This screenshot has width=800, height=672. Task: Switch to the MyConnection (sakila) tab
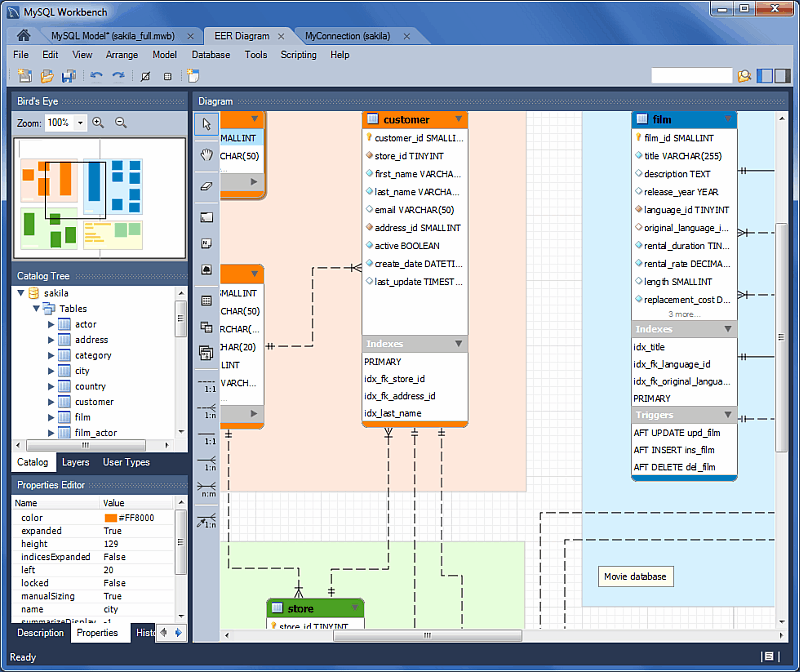pos(345,35)
